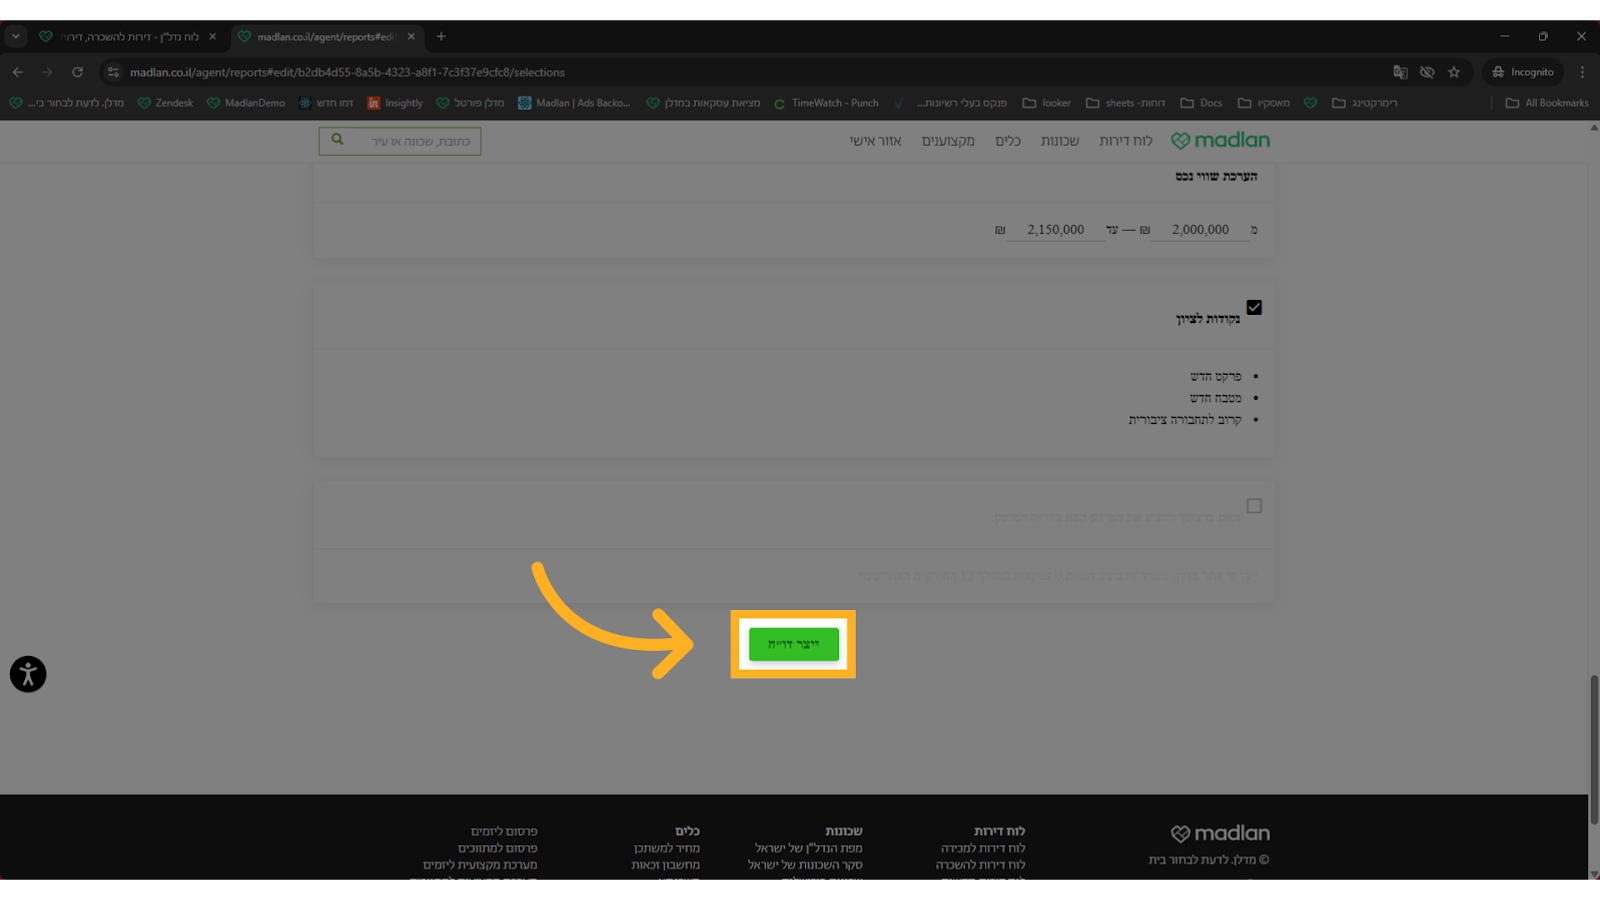Uncheck the נקודות לציון checkbox

pyautogui.click(x=1254, y=308)
